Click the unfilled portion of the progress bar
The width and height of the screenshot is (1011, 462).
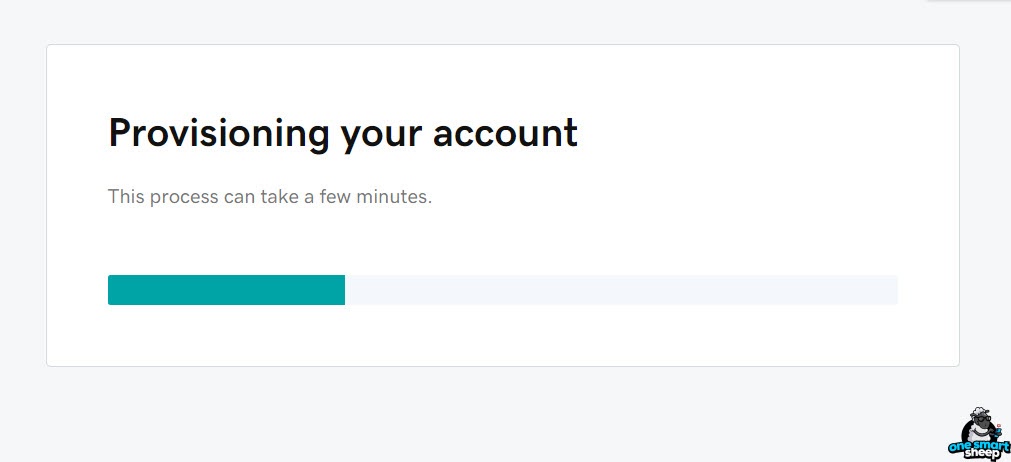[621, 290]
